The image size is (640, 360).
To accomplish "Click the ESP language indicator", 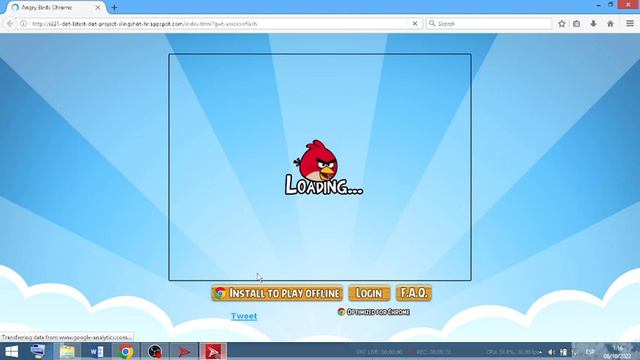I will 590,352.
